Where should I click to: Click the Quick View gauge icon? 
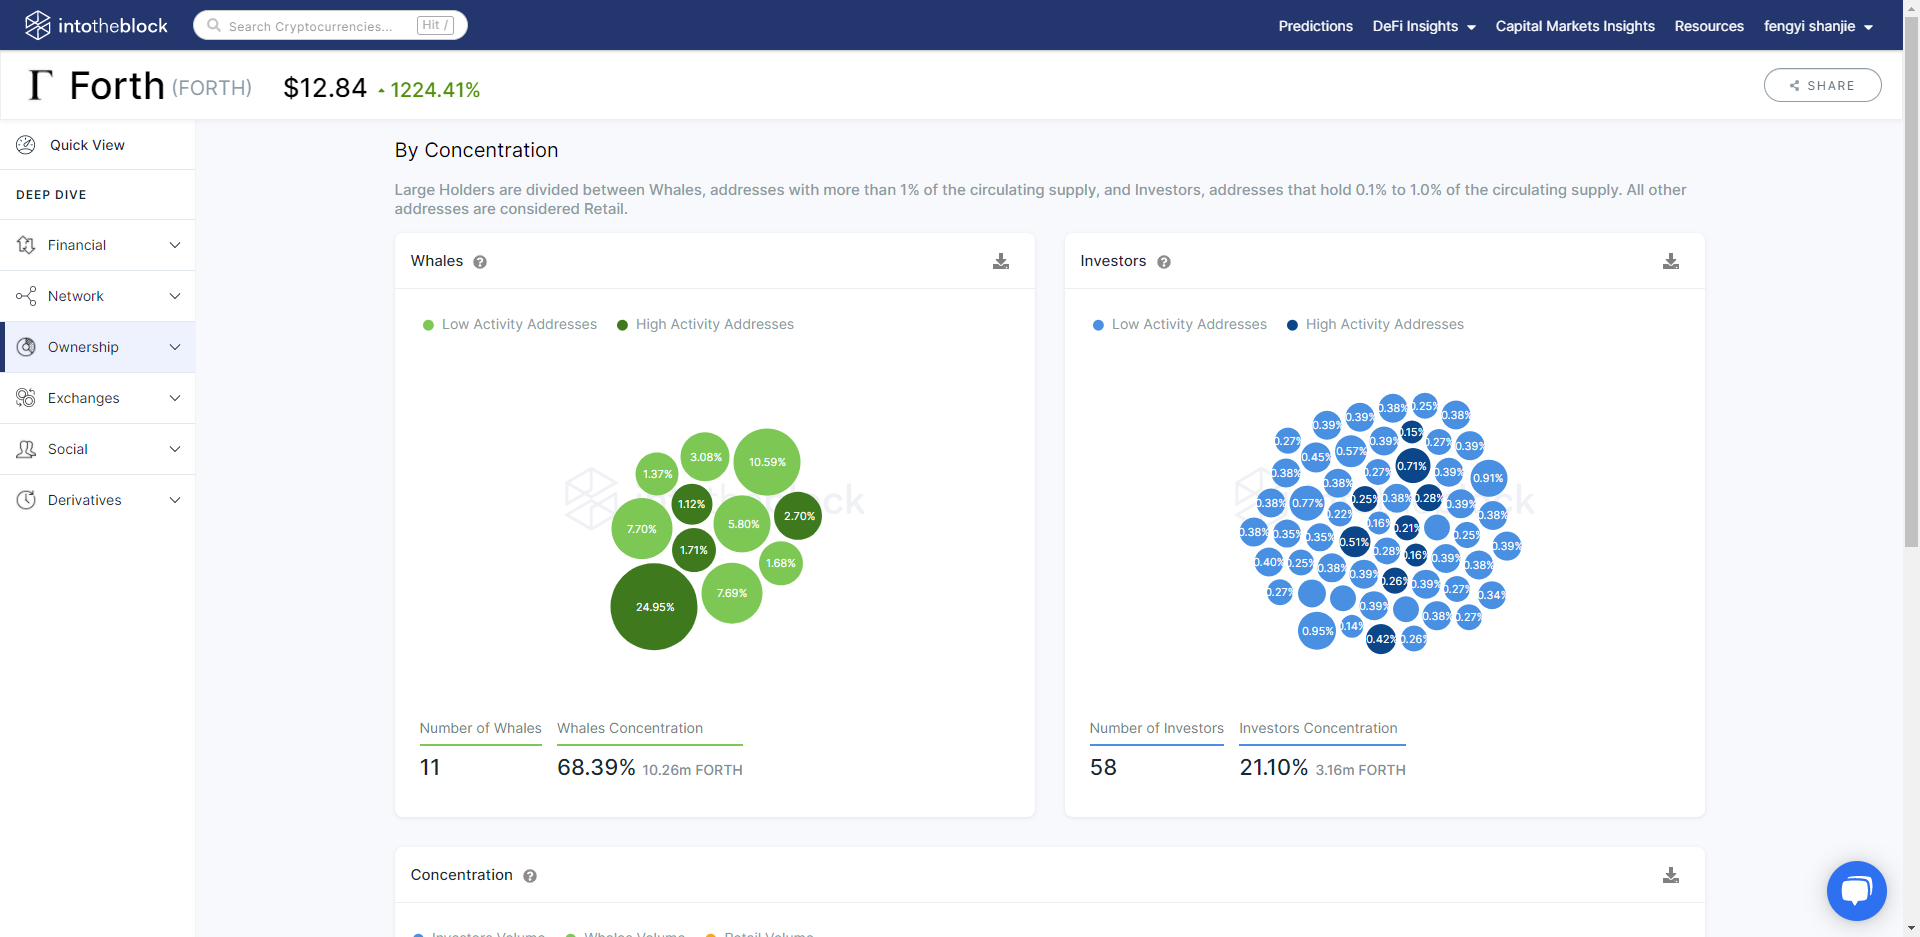tap(26, 145)
